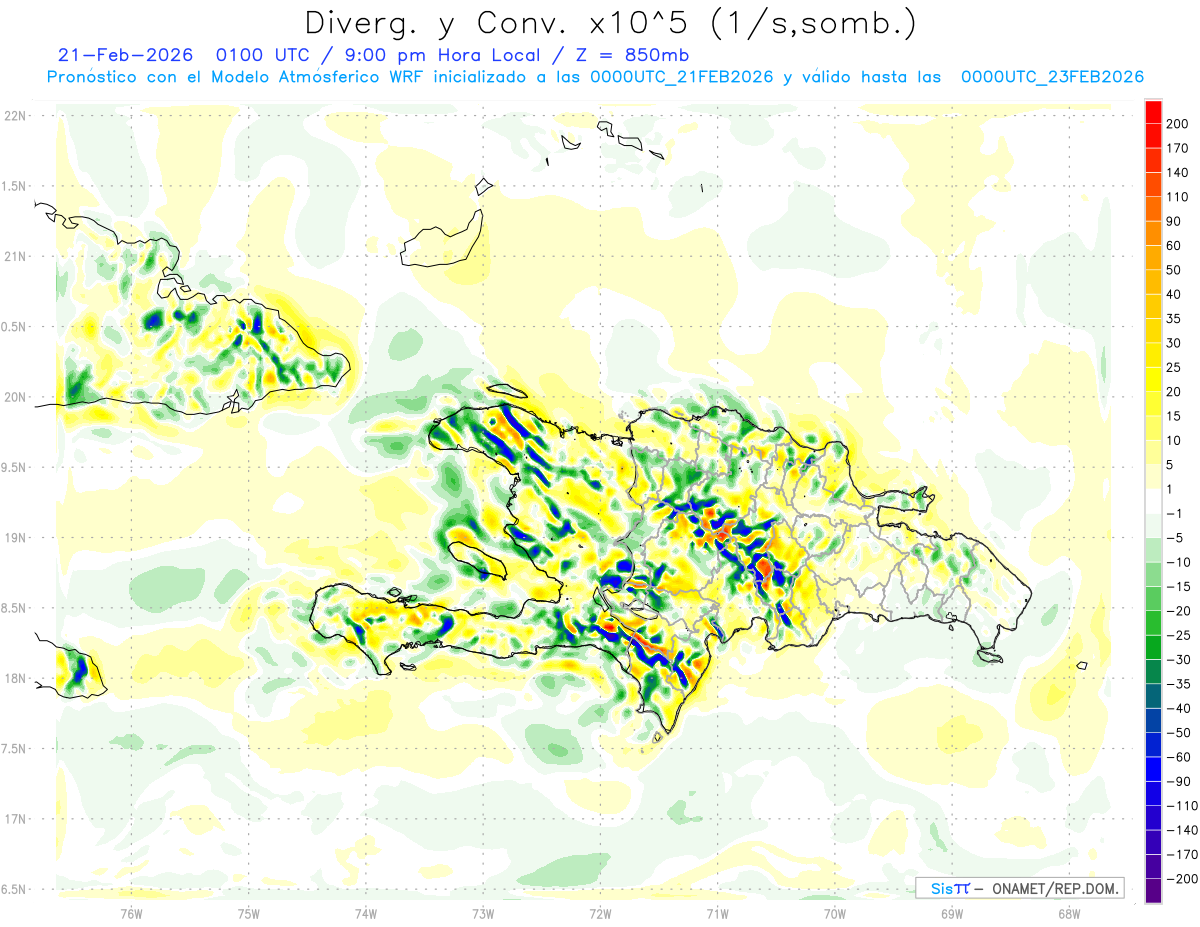Click the '70W' longitude label
1200x927 pixels.
835,912
